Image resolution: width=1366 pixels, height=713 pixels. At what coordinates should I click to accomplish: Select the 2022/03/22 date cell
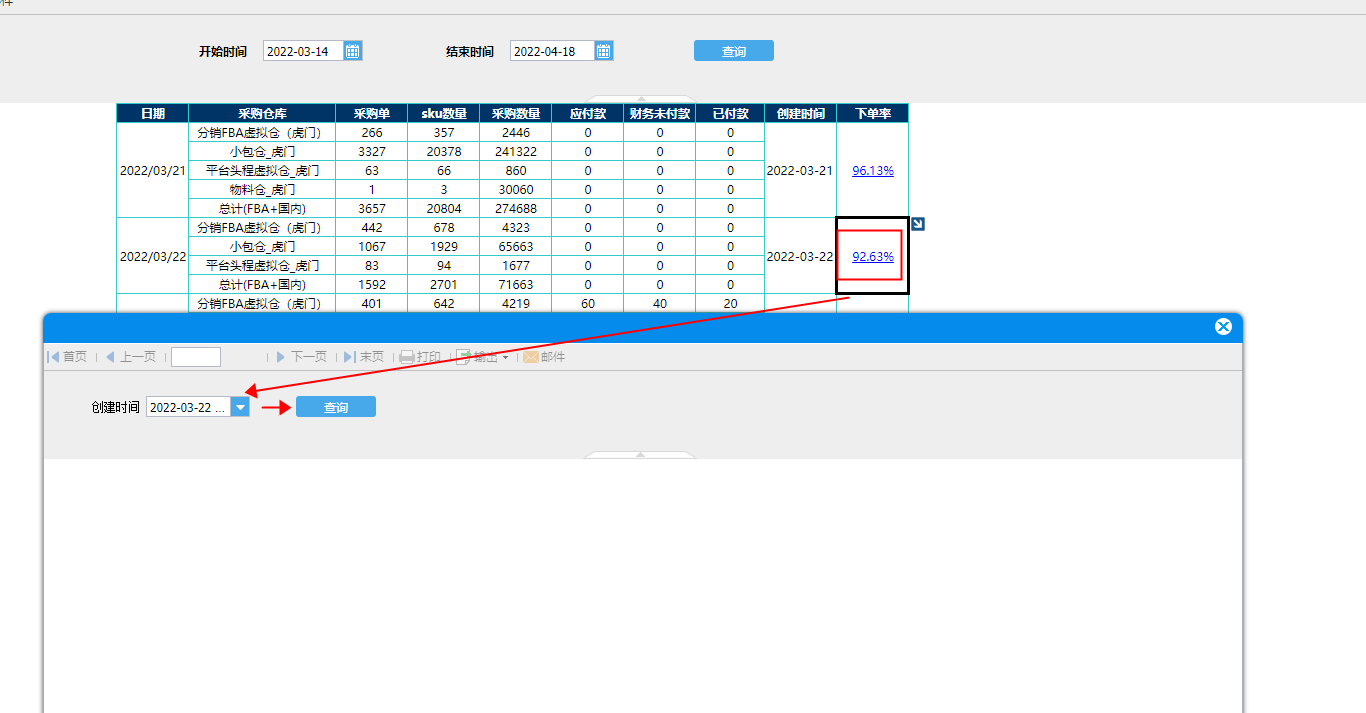click(x=153, y=256)
